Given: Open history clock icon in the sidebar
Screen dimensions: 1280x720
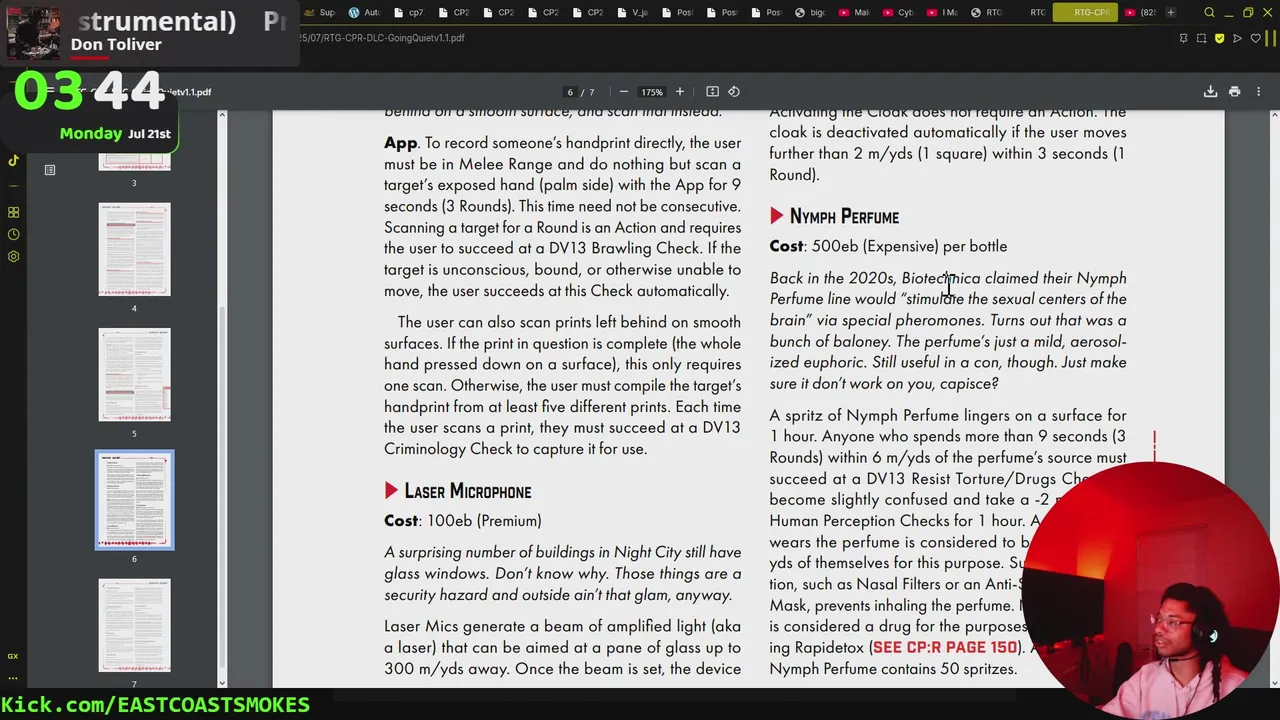Looking at the screenshot, I should (13, 234).
